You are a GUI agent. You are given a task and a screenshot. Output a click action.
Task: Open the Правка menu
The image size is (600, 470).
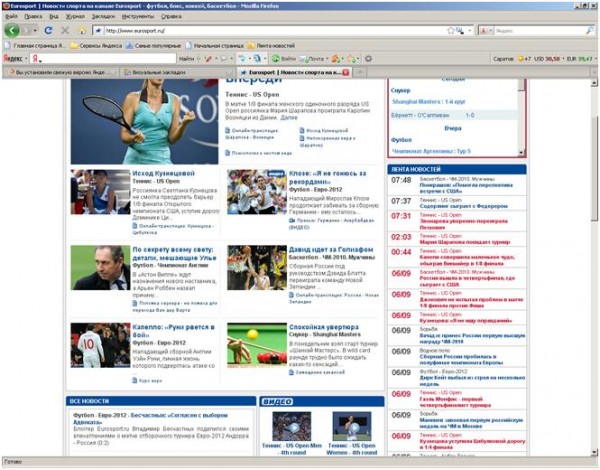click(33, 16)
